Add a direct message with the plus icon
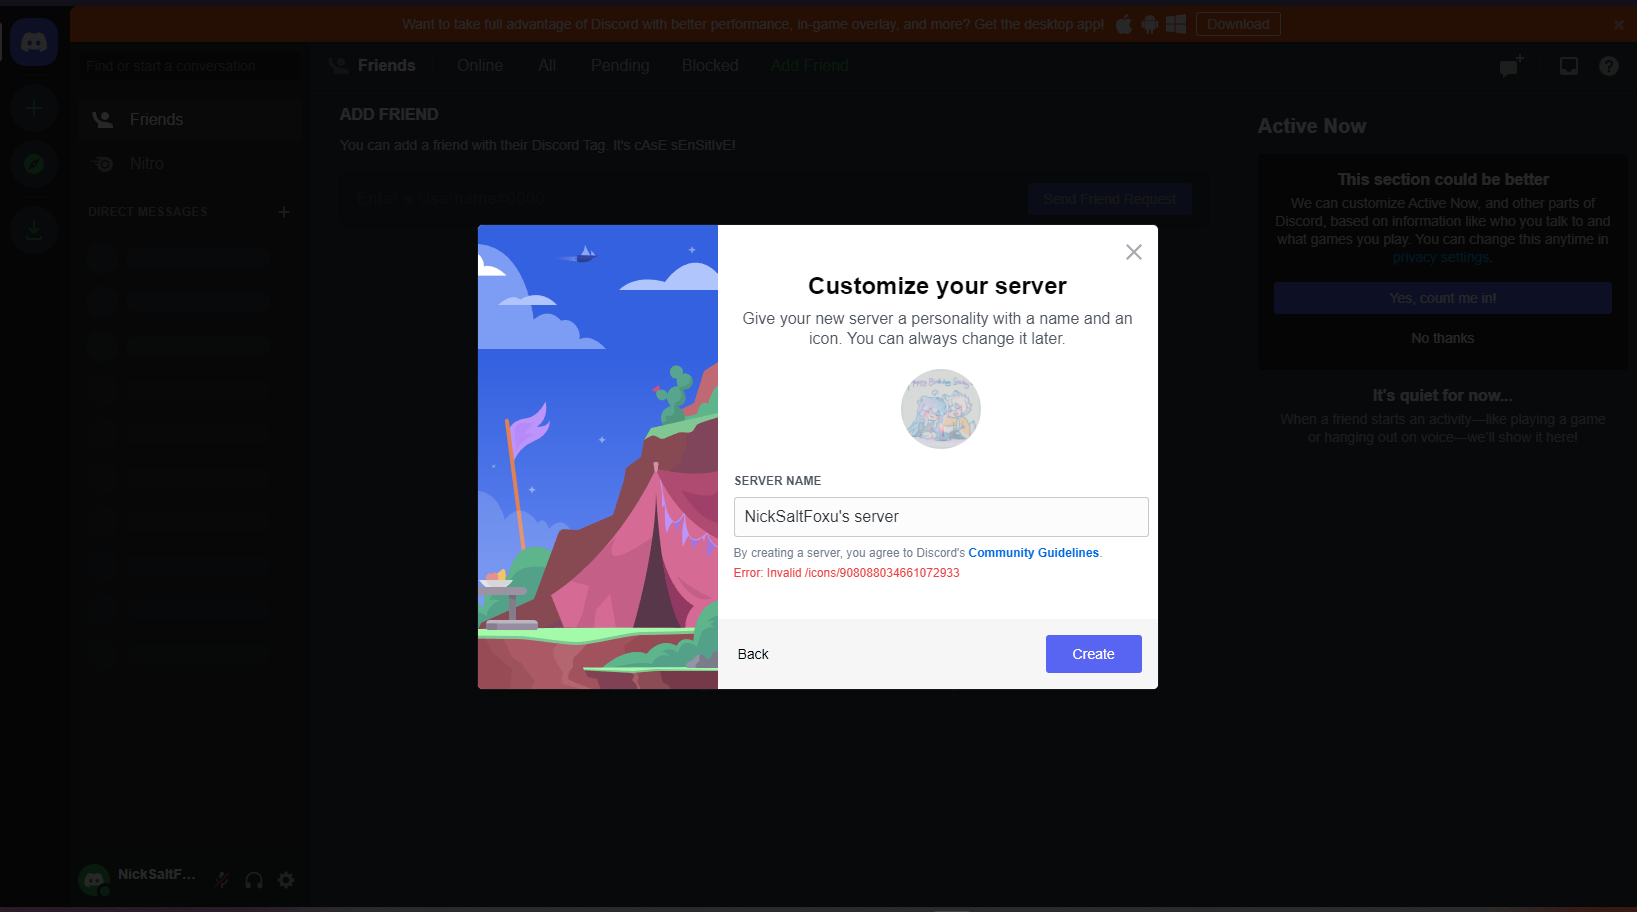 click(284, 211)
